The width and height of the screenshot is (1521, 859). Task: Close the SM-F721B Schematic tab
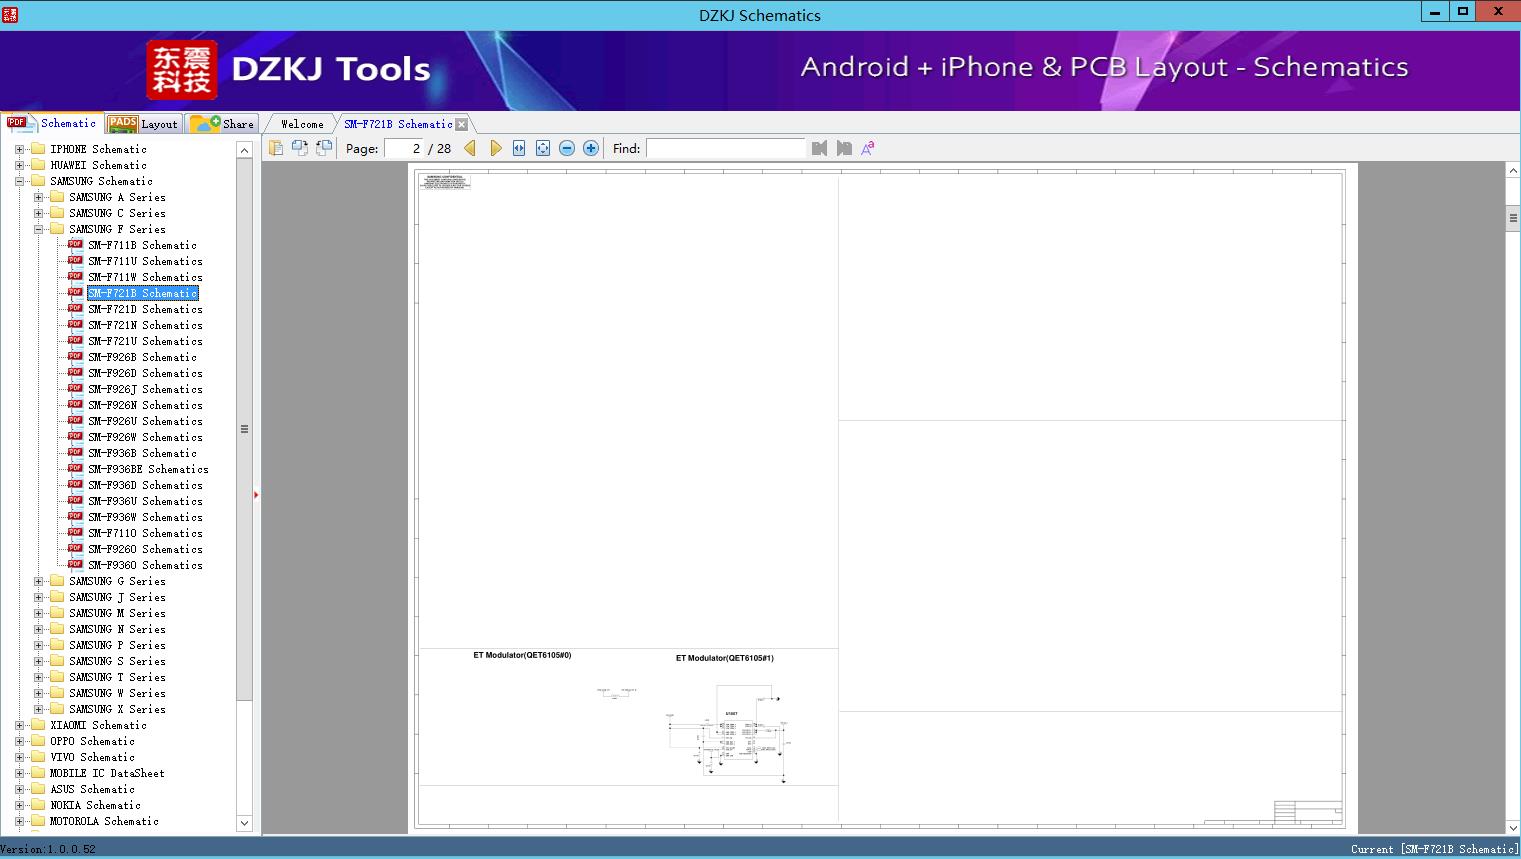pos(461,124)
